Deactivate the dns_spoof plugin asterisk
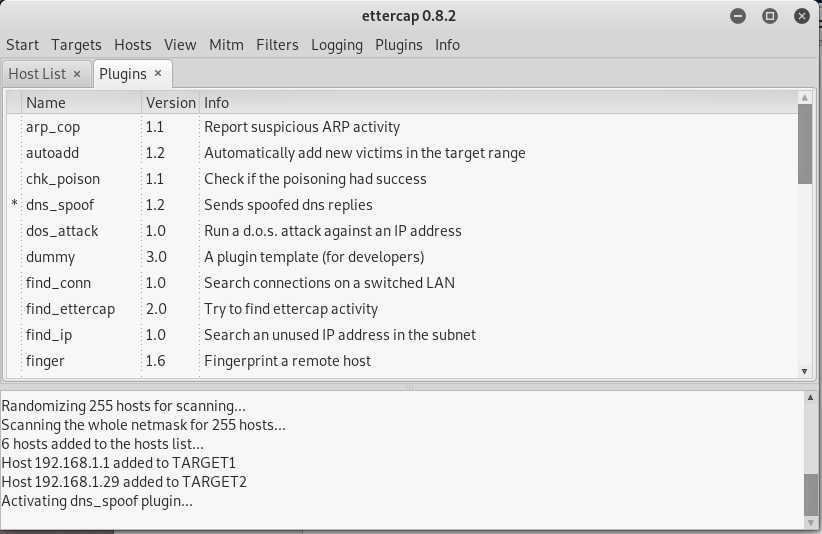The image size is (822, 534). coord(15,205)
